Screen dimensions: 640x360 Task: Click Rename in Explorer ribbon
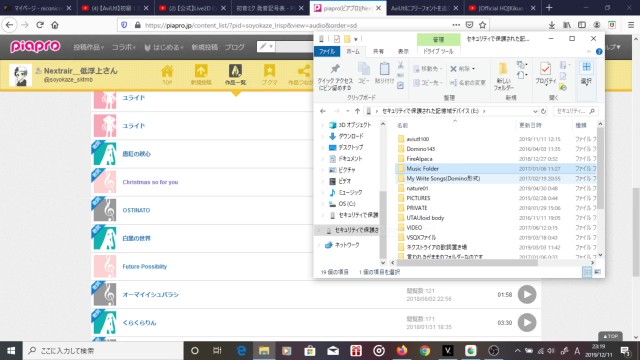(x=468, y=82)
